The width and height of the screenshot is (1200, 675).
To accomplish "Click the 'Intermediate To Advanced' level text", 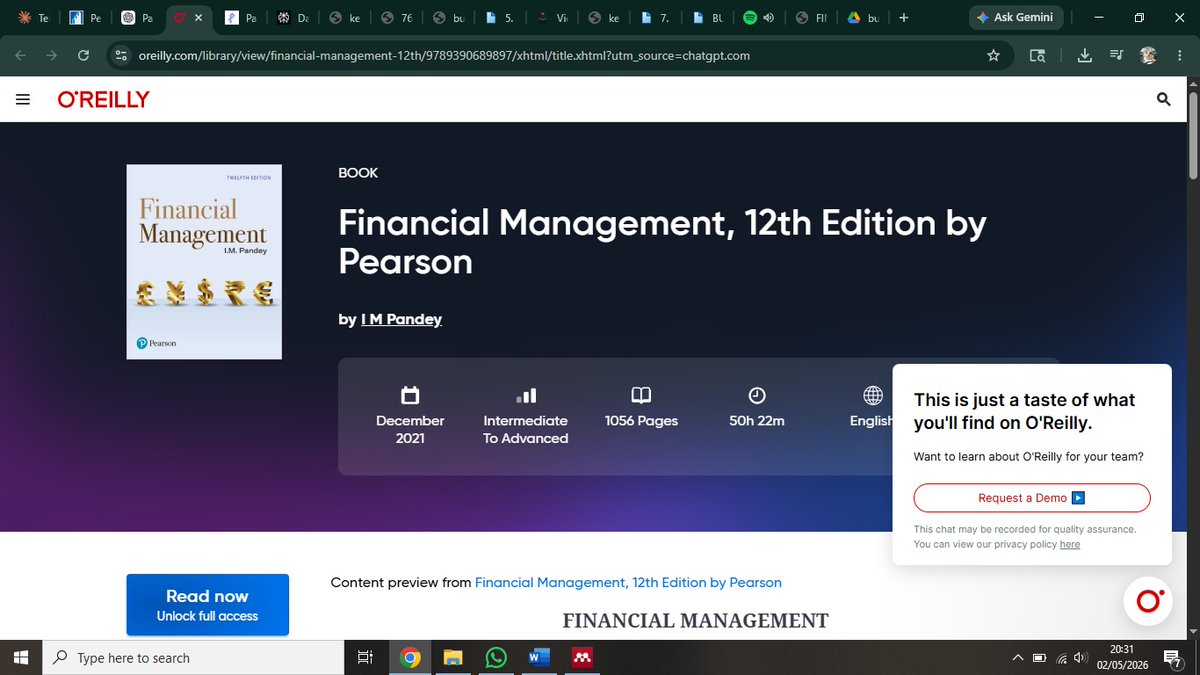I will (526, 429).
